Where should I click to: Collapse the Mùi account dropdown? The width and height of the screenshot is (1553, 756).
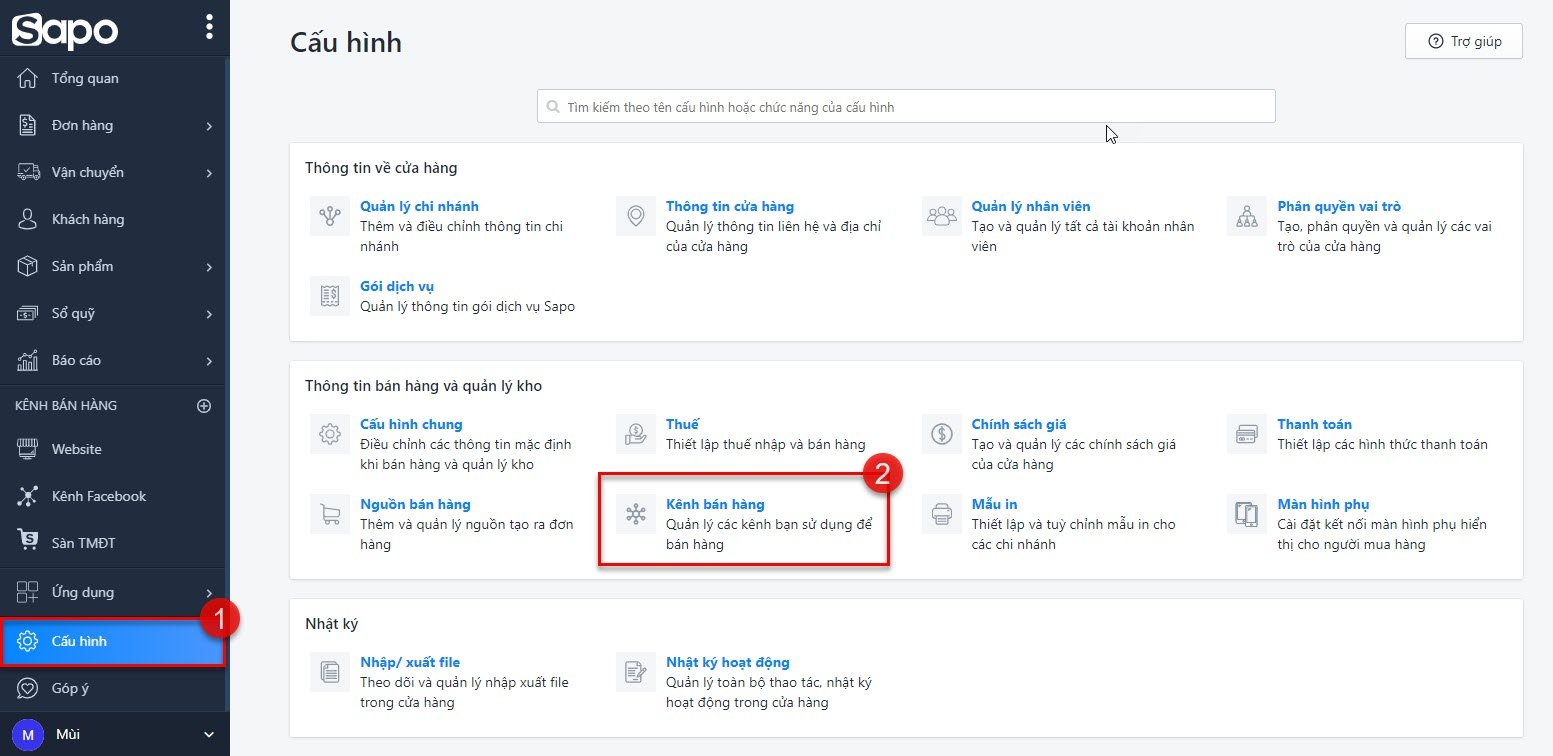pyautogui.click(x=207, y=733)
